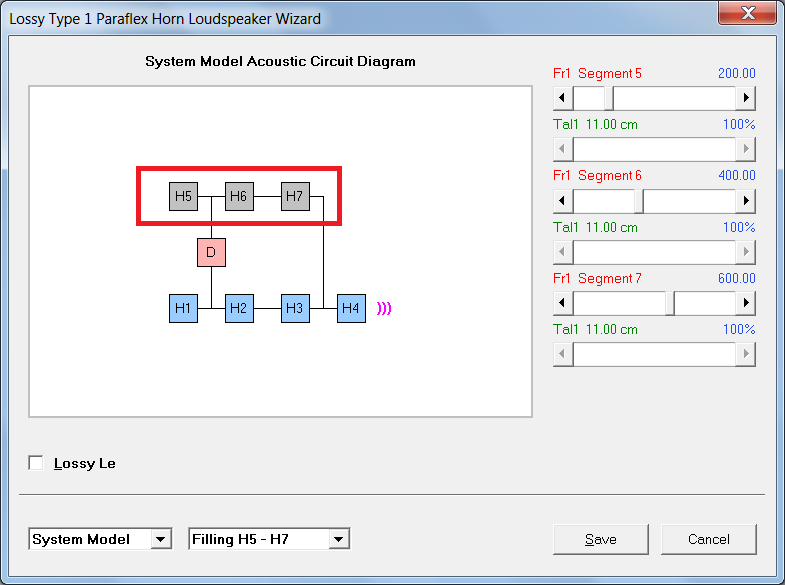The image size is (785, 585).
Task: Click the Fr1 Segment 7 label
Action: [x=597, y=278]
